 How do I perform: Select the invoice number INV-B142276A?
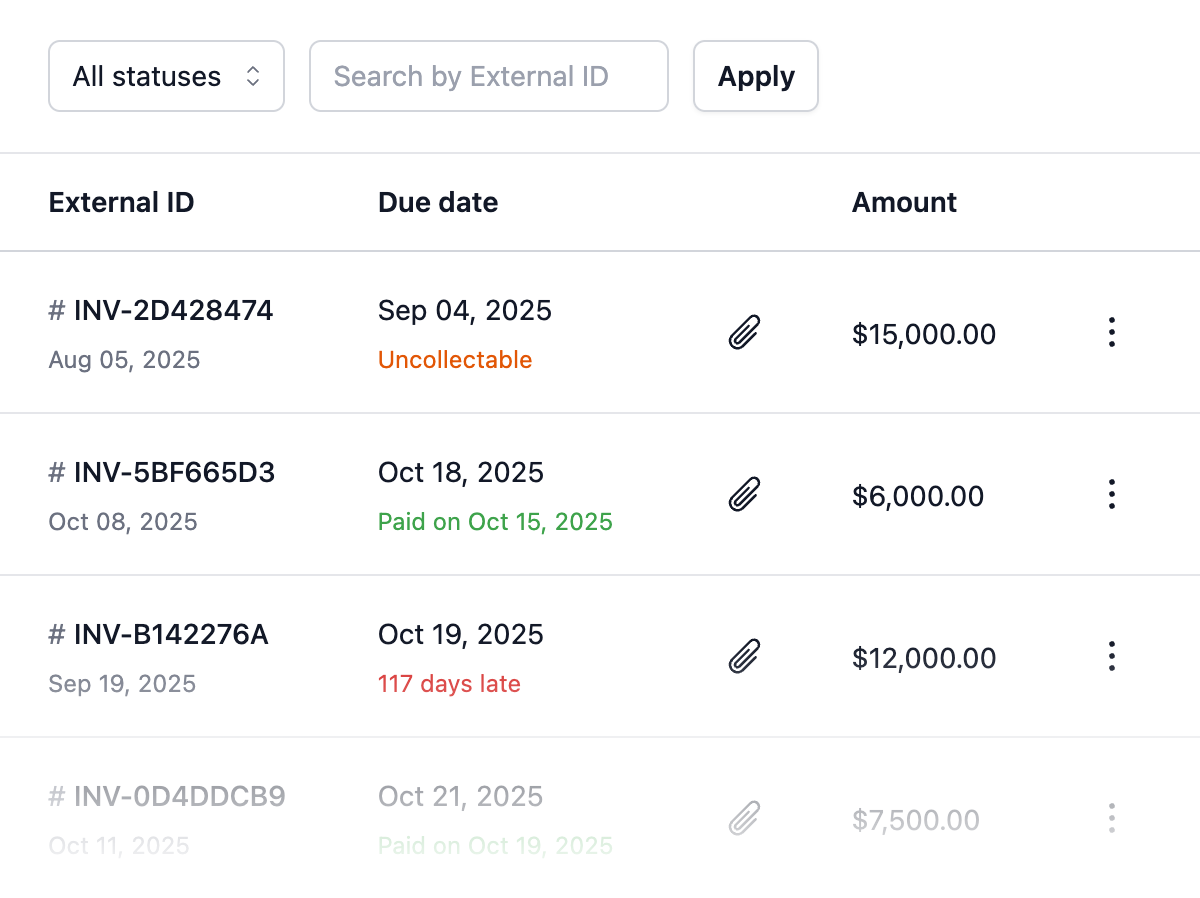[171, 635]
